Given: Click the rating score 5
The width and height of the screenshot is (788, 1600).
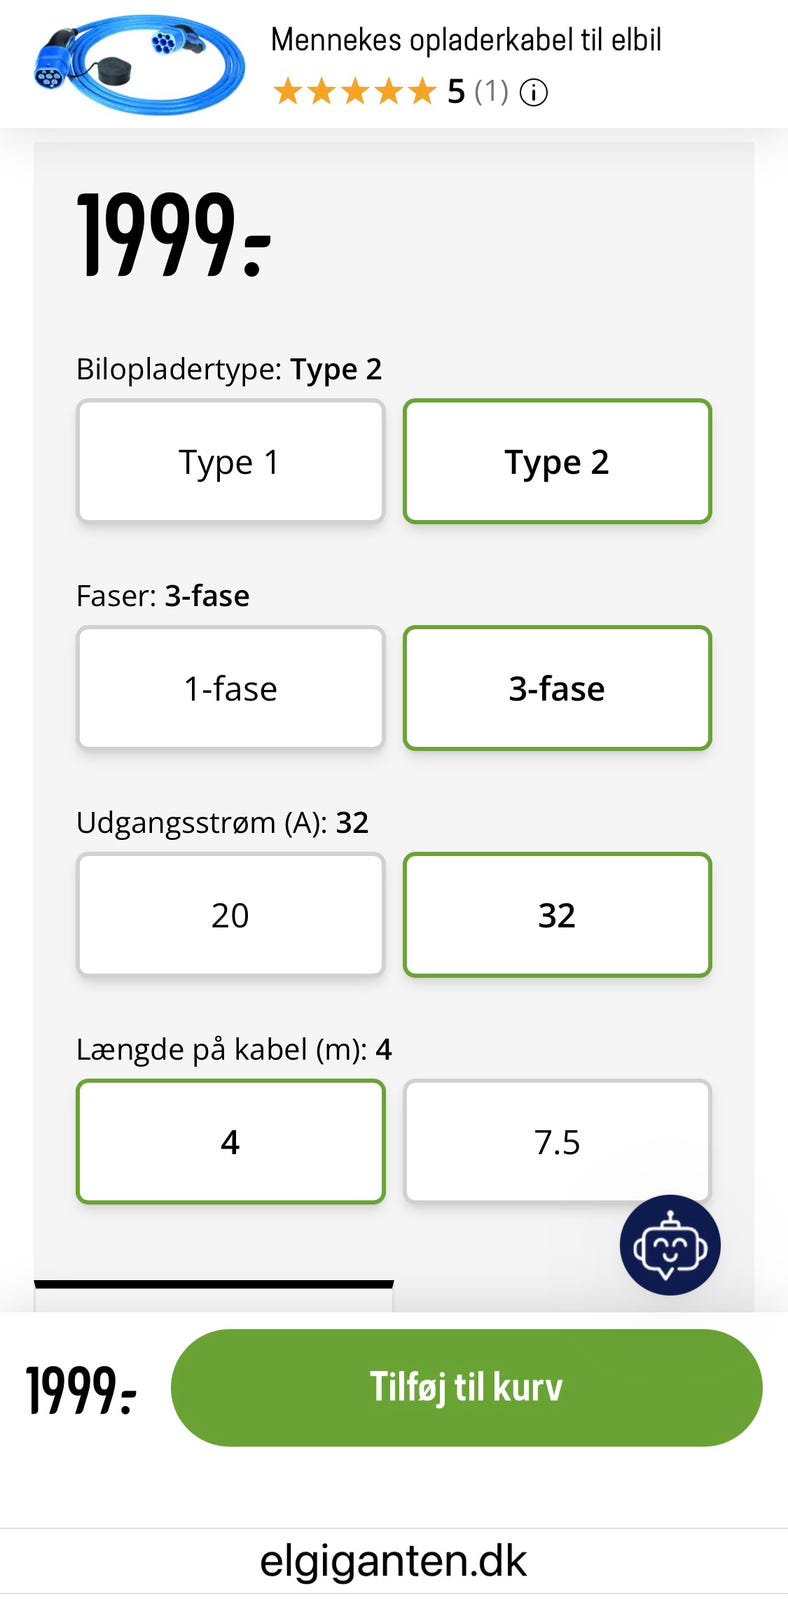Looking at the screenshot, I should tap(456, 93).
